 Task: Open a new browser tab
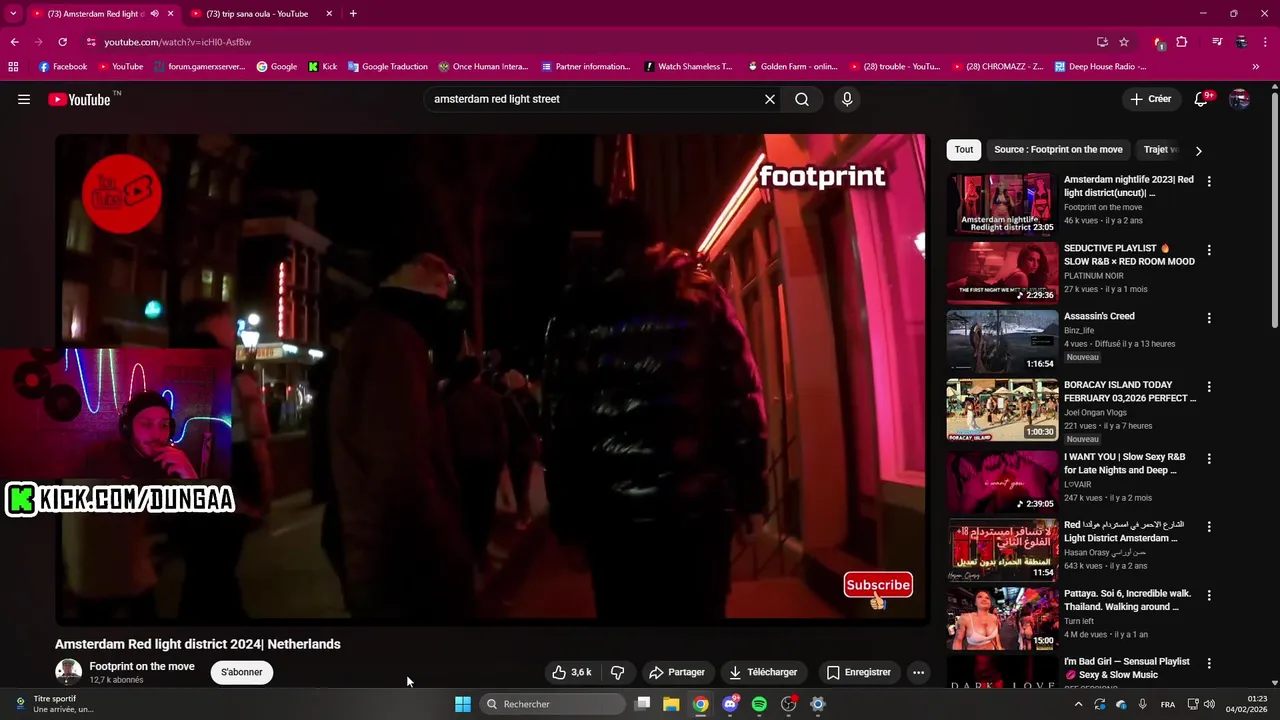click(x=353, y=13)
